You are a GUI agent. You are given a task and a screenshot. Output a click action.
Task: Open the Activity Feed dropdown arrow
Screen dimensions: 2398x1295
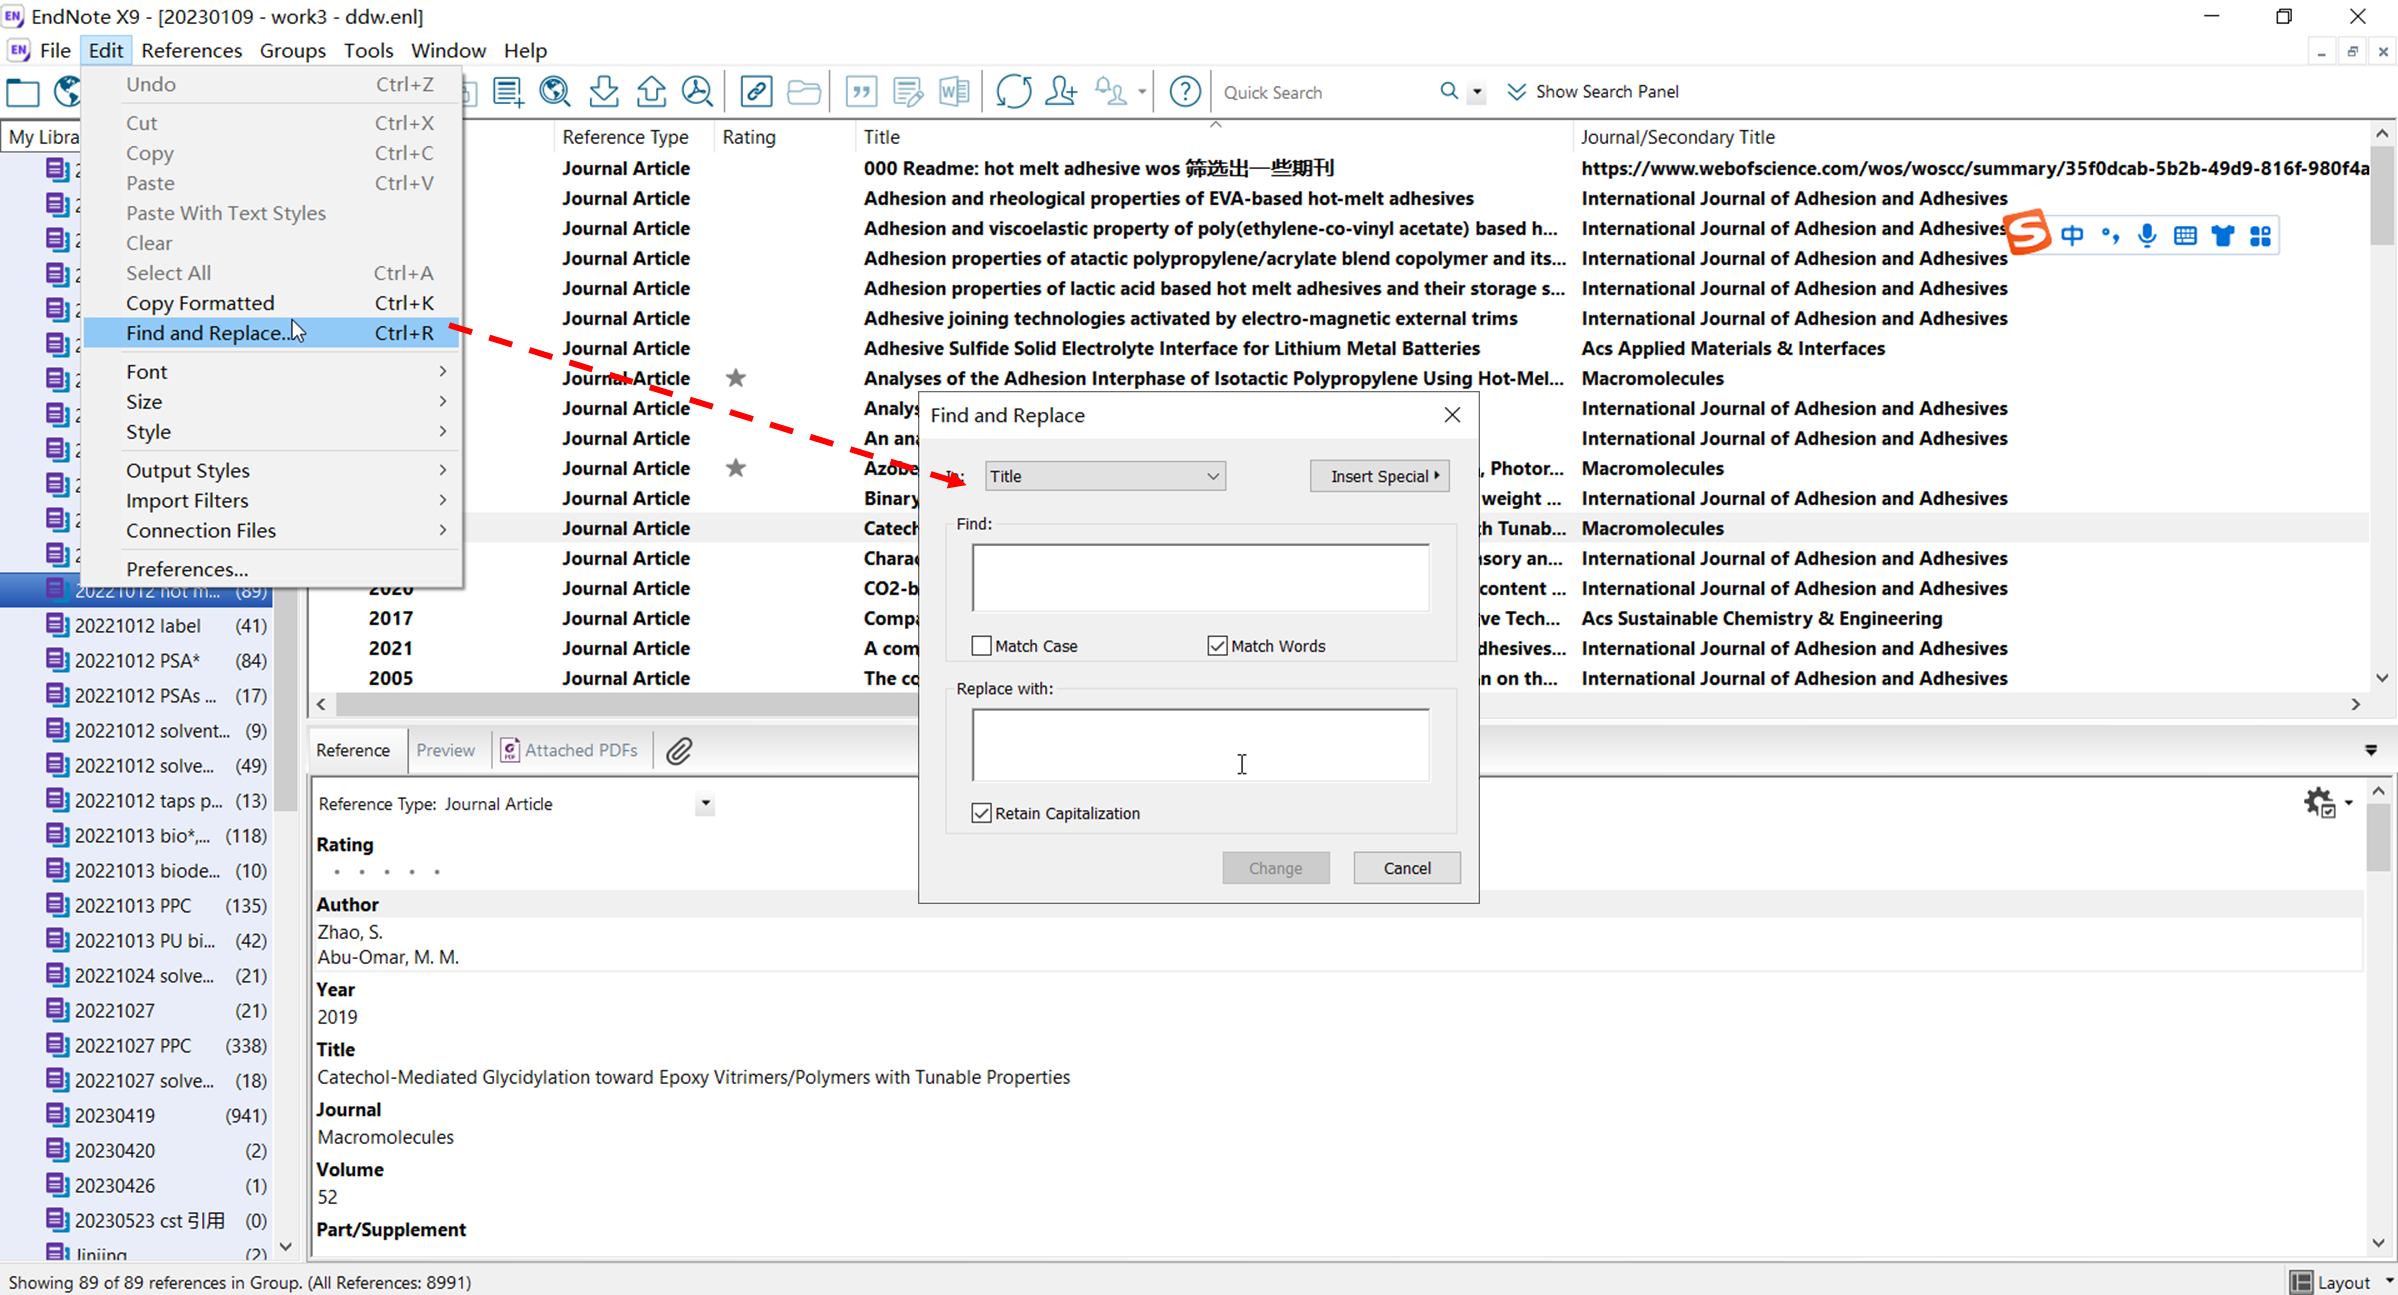tap(1141, 92)
